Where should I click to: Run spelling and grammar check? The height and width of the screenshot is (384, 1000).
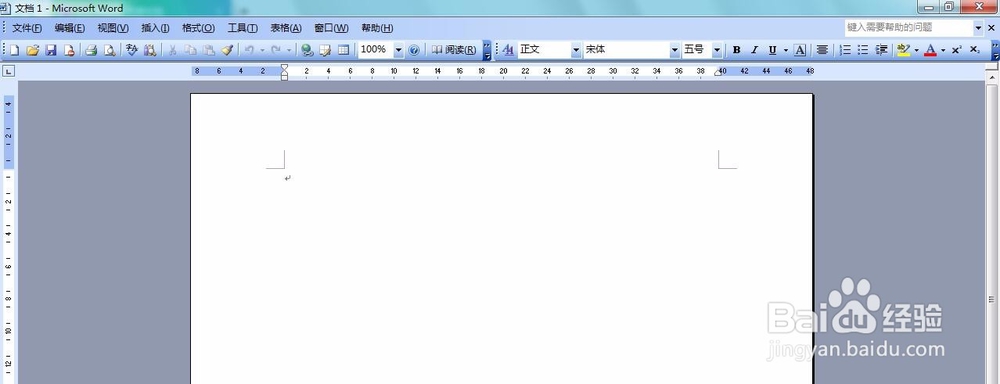click(132, 50)
